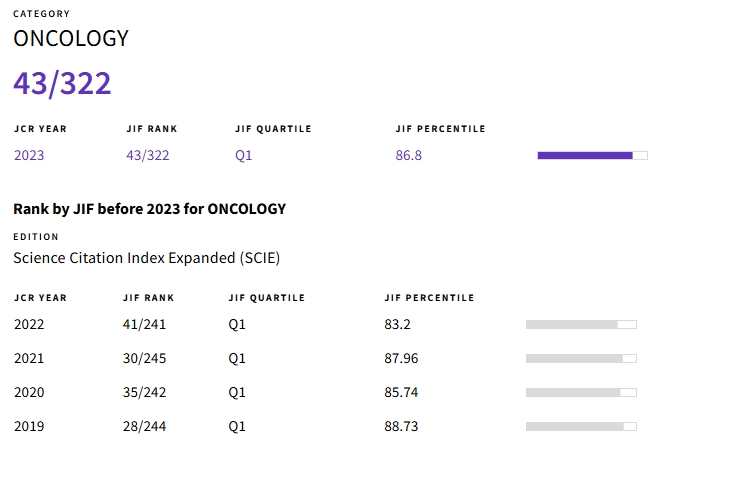
Task: Click the 86.8 JIF percentile value
Action: point(409,155)
